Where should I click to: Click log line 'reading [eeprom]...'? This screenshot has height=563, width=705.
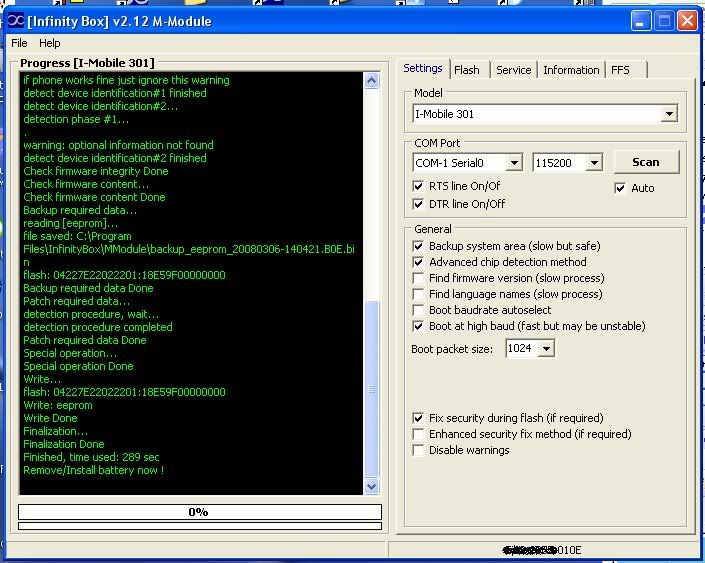[x=71, y=223]
